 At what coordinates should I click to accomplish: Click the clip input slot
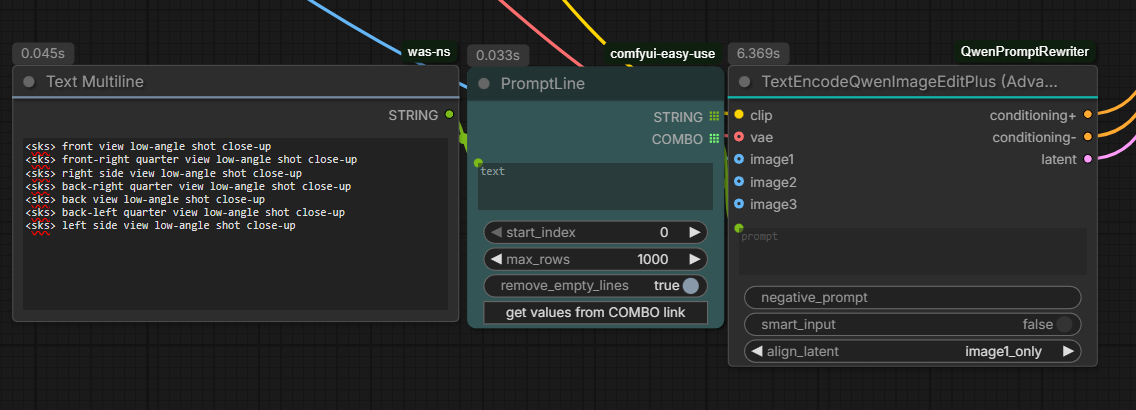[739, 114]
